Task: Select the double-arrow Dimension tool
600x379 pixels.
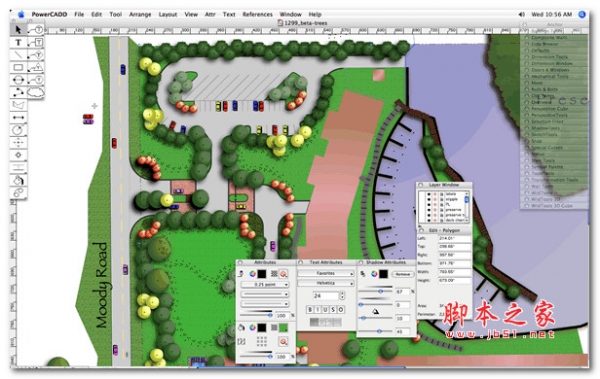Action: click(x=18, y=117)
